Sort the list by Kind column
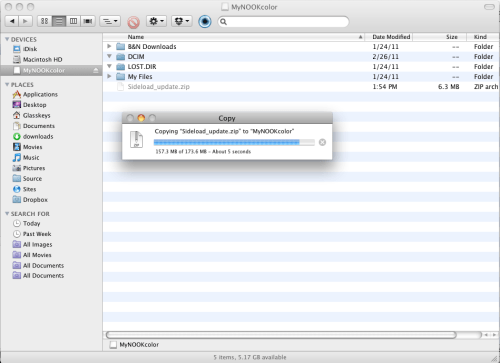500x363 pixels. [x=483, y=37]
